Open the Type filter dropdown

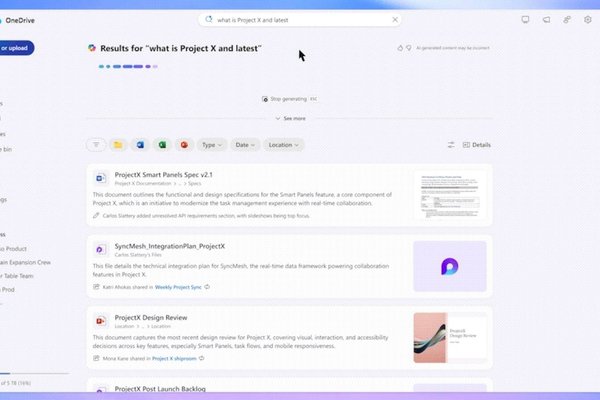point(212,145)
